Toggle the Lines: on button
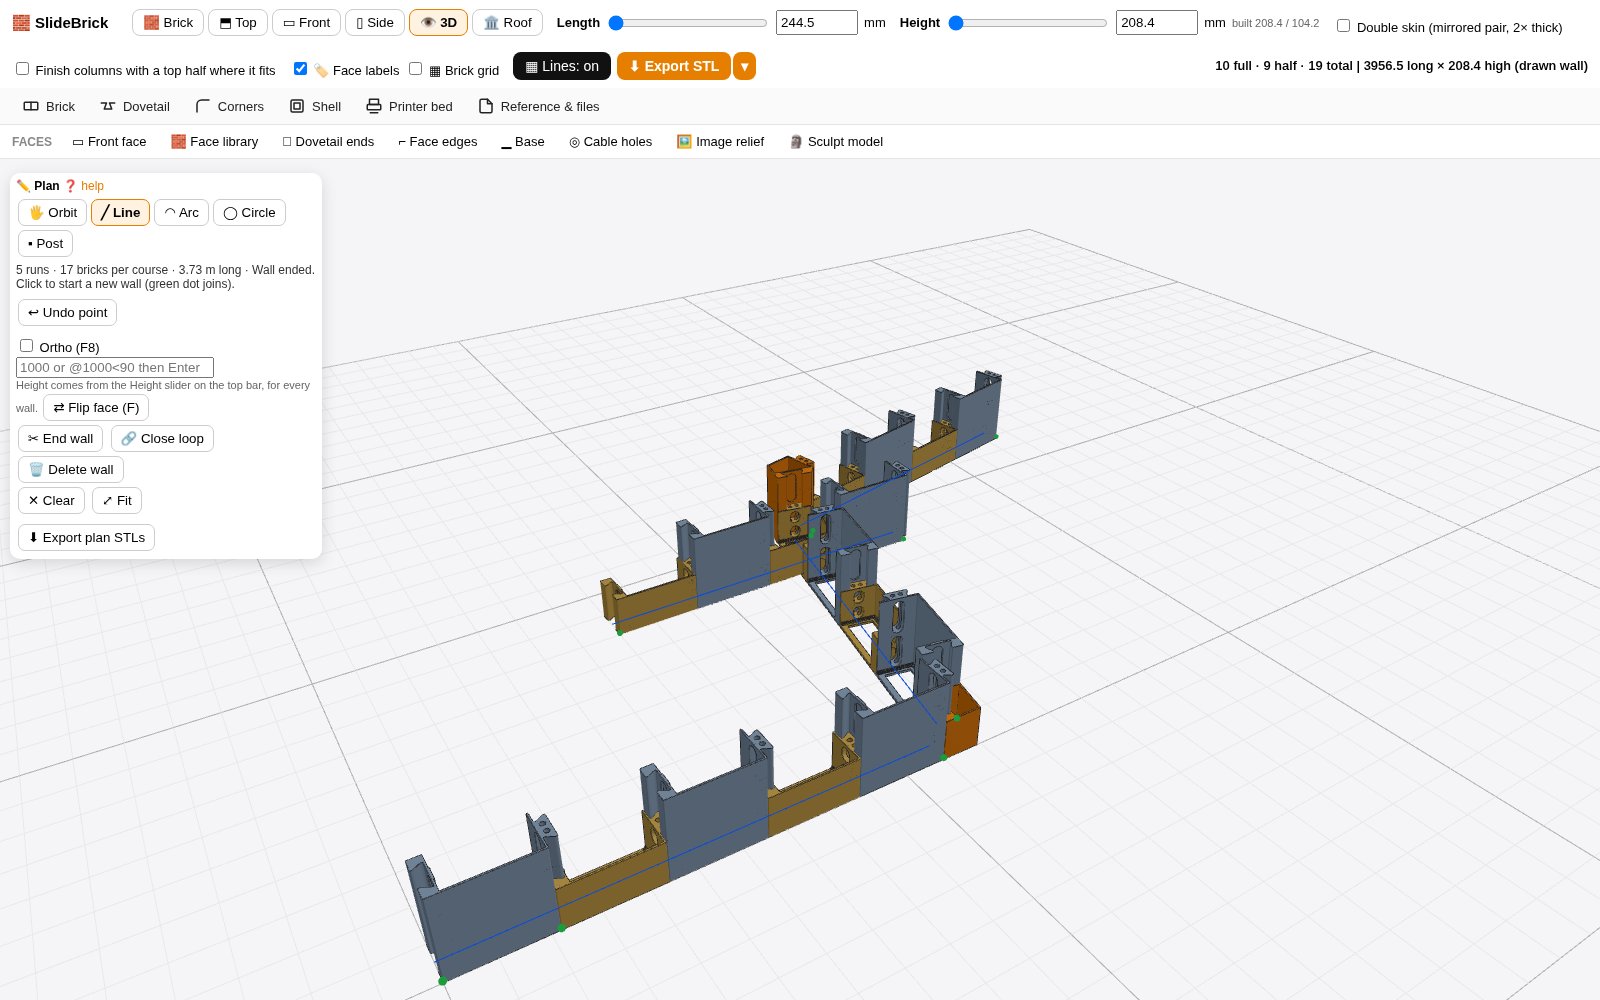Image resolution: width=1600 pixels, height=1000 pixels. [562, 66]
